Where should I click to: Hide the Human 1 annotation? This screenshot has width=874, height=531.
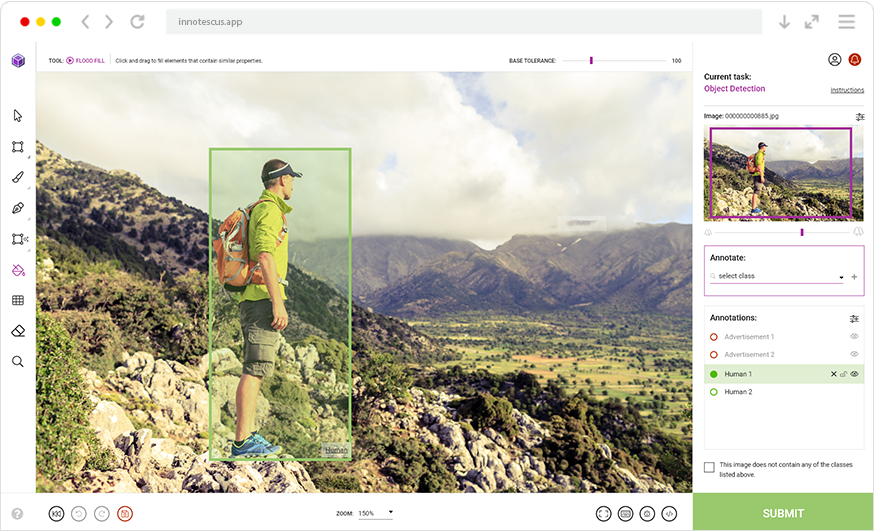[854, 374]
